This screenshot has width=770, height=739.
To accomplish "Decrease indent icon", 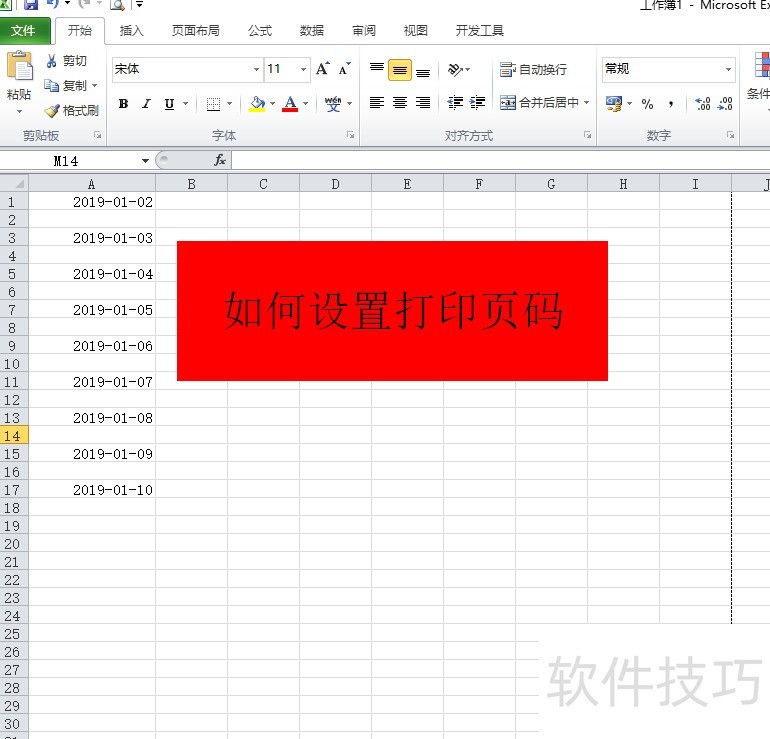I will click(x=455, y=103).
